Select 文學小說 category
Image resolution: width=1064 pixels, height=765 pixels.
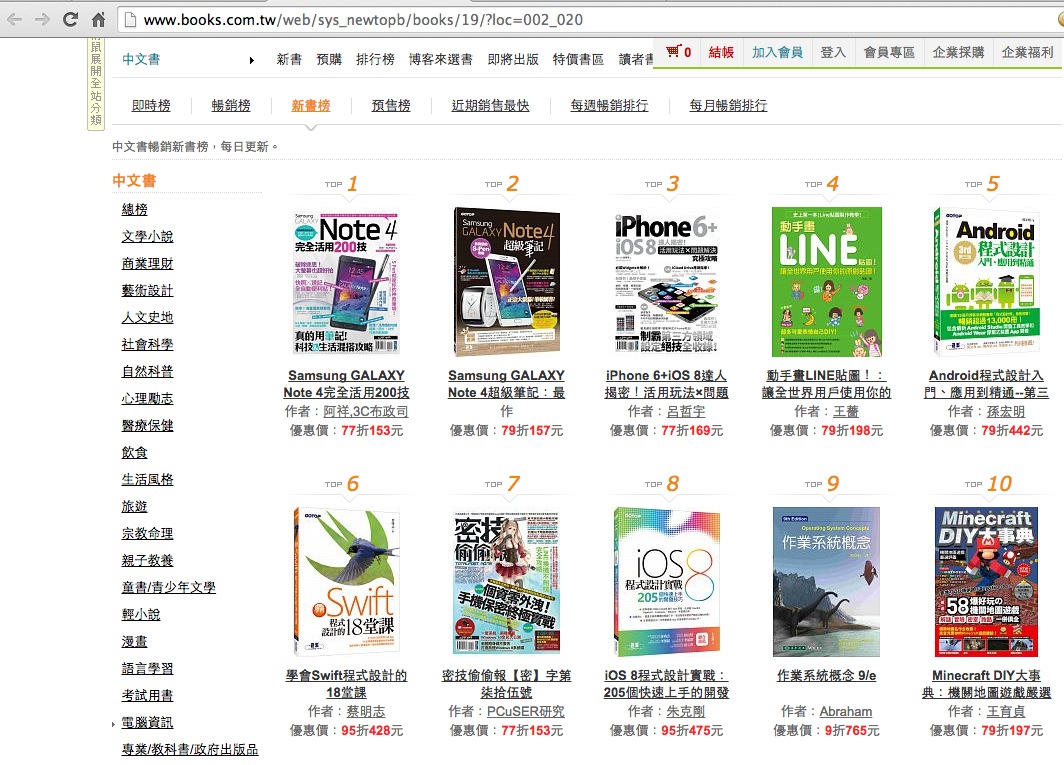[x=147, y=236]
